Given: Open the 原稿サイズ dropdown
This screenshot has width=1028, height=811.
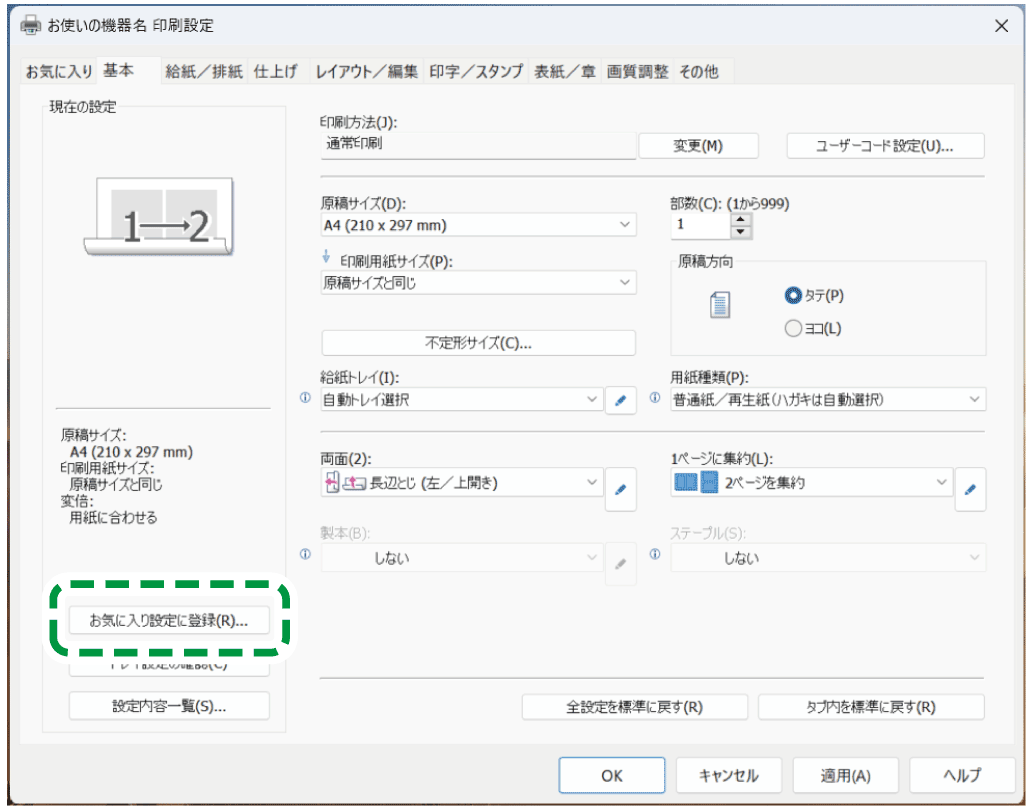Looking at the screenshot, I should coord(478,225).
